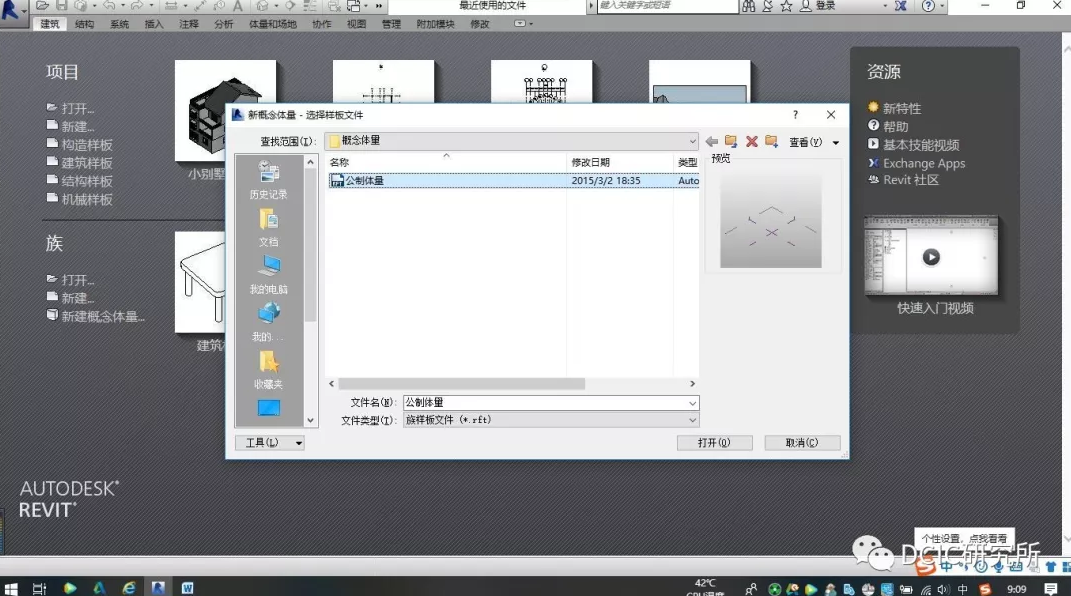Image resolution: width=1071 pixels, height=596 pixels.
Task: Open the 体量和场地 ribbon tab
Action: (272, 24)
